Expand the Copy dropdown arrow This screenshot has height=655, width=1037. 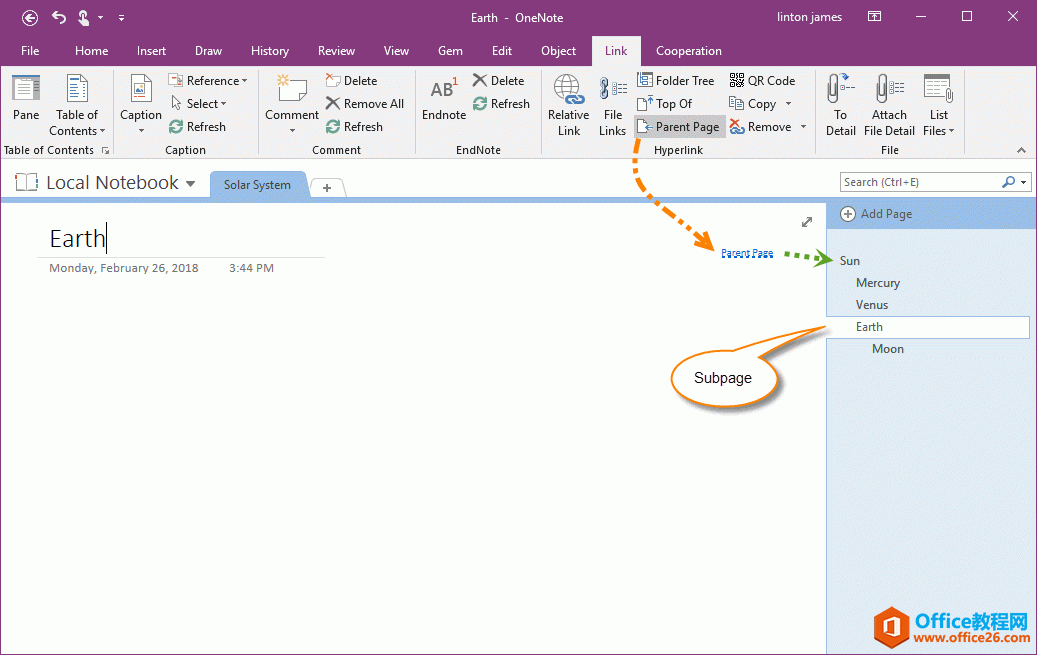pyautogui.click(x=789, y=103)
